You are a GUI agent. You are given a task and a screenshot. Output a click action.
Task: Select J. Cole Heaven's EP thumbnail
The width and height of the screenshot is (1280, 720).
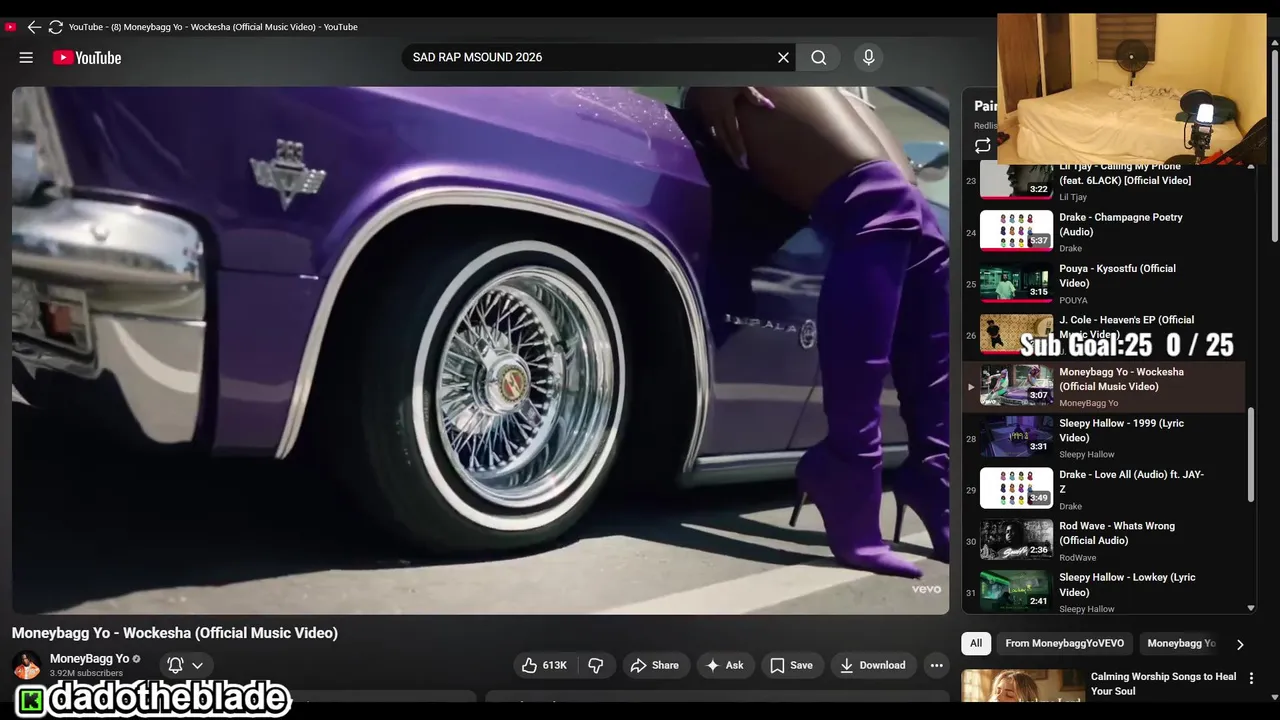[x=1016, y=335]
